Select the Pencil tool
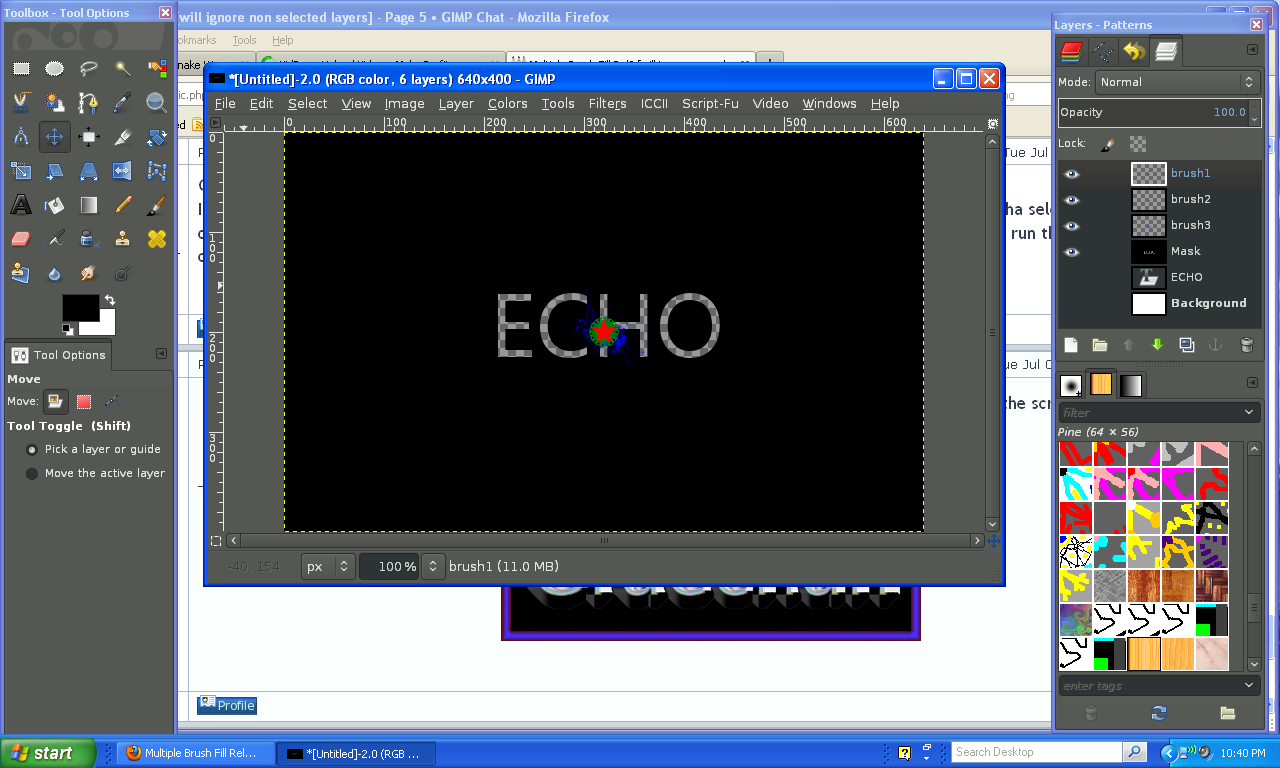1280x768 pixels. pyautogui.click(x=123, y=205)
